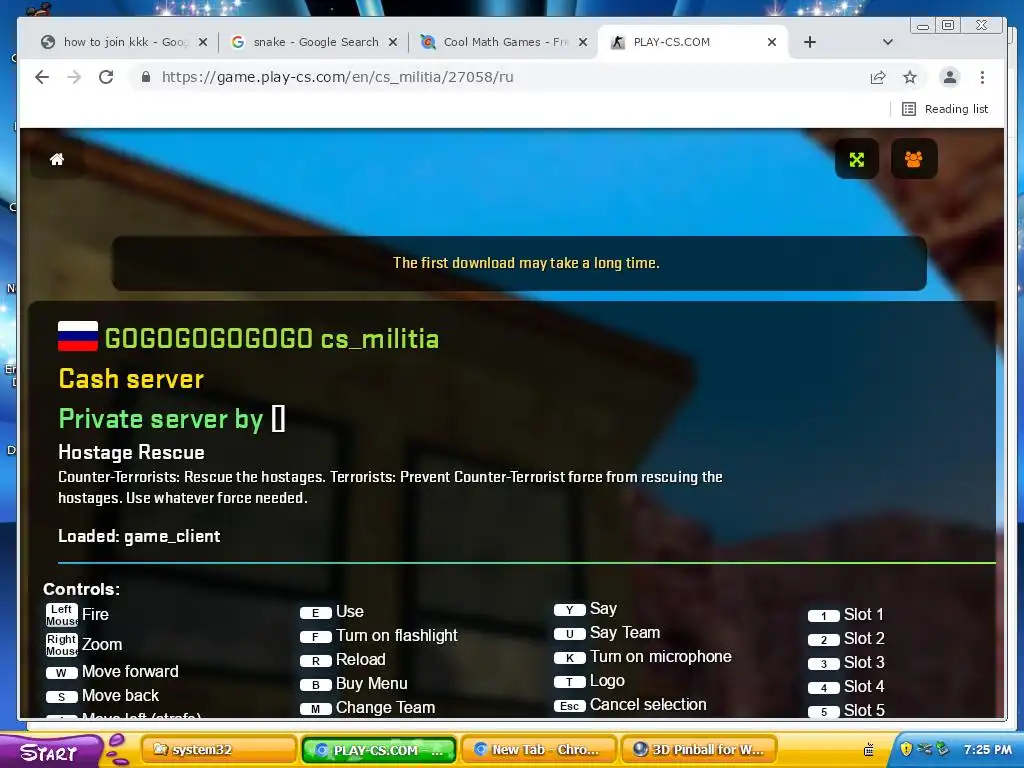This screenshot has height=768, width=1024.
Task: Click the Russian flag server icon
Action: [x=78, y=336]
